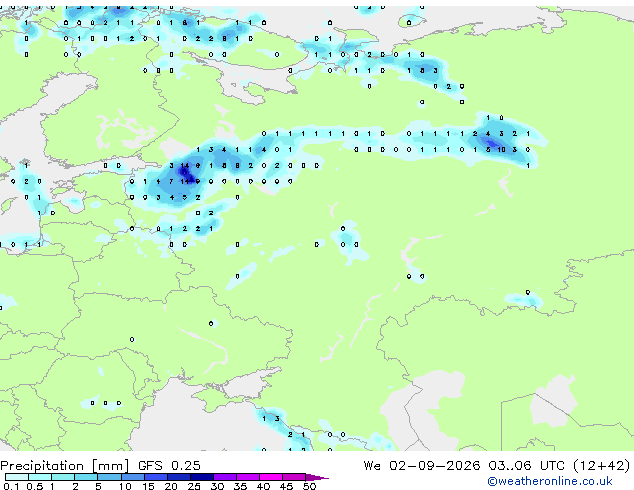Pick the 20–25 mm dark blue swatch
The height and width of the screenshot is (490, 634).
(x=178, y=477)
